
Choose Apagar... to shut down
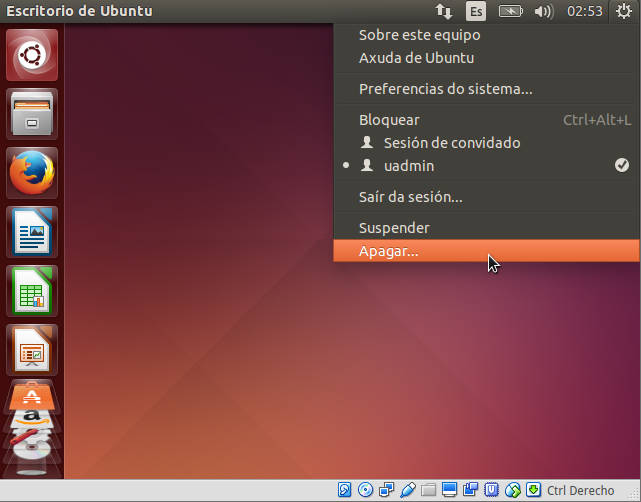click(x=486, y=251)
